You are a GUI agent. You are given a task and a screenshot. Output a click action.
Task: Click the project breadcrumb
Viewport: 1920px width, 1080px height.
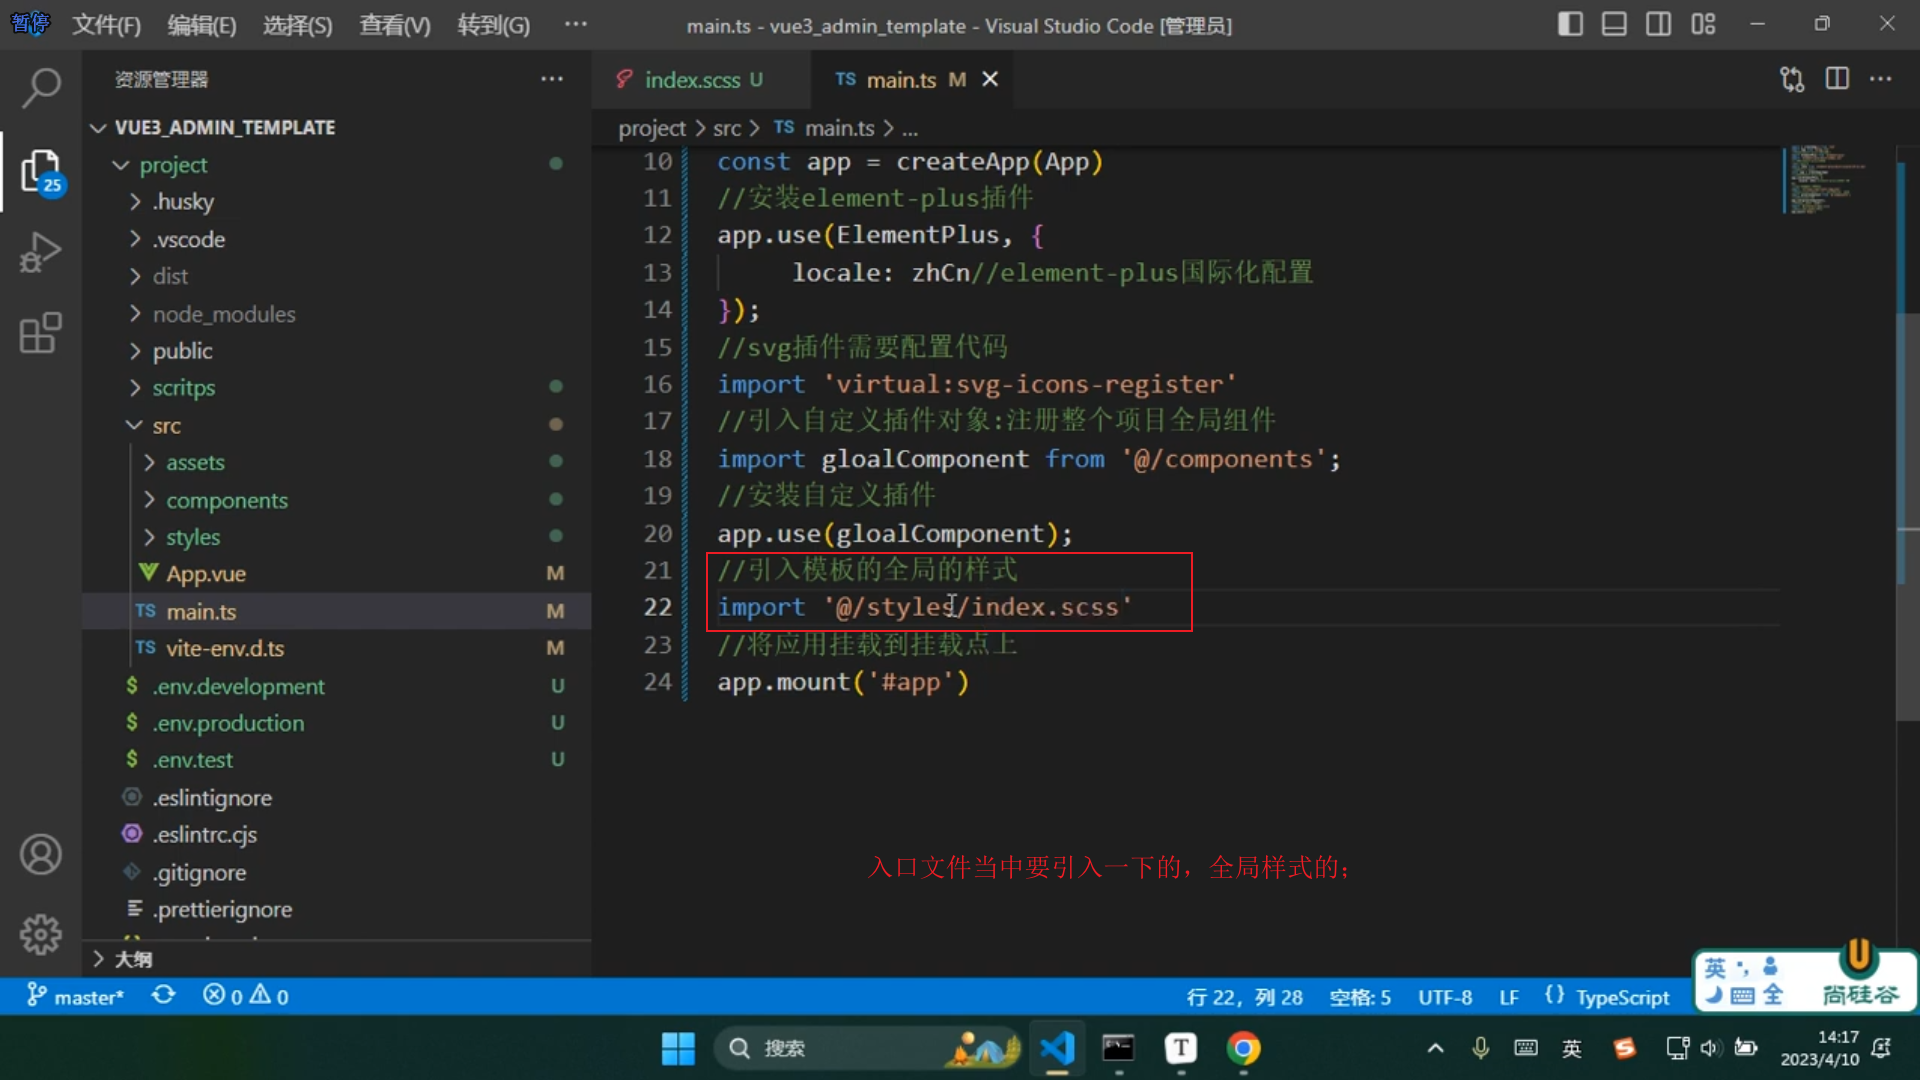point(652,128)
